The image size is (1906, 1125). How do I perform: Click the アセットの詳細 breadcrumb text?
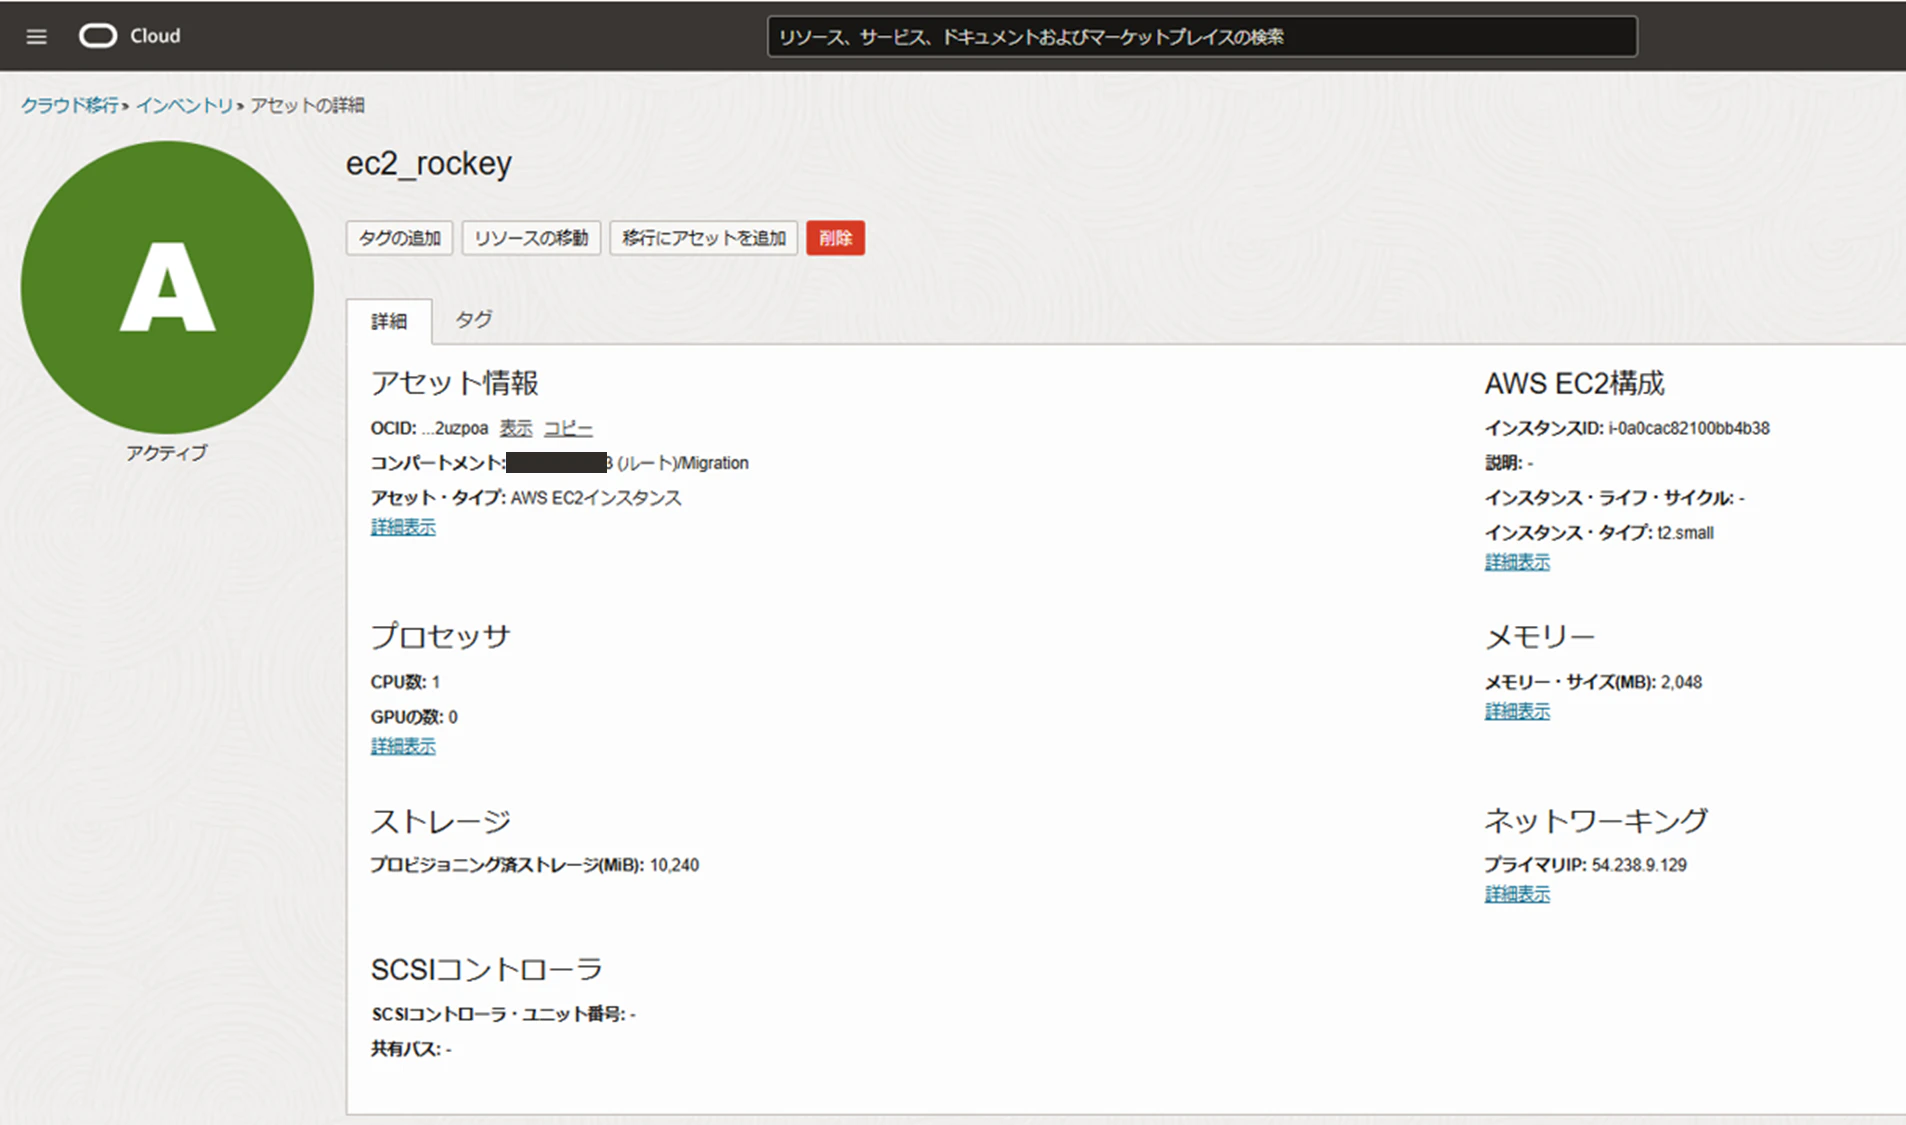coord(307,105)
